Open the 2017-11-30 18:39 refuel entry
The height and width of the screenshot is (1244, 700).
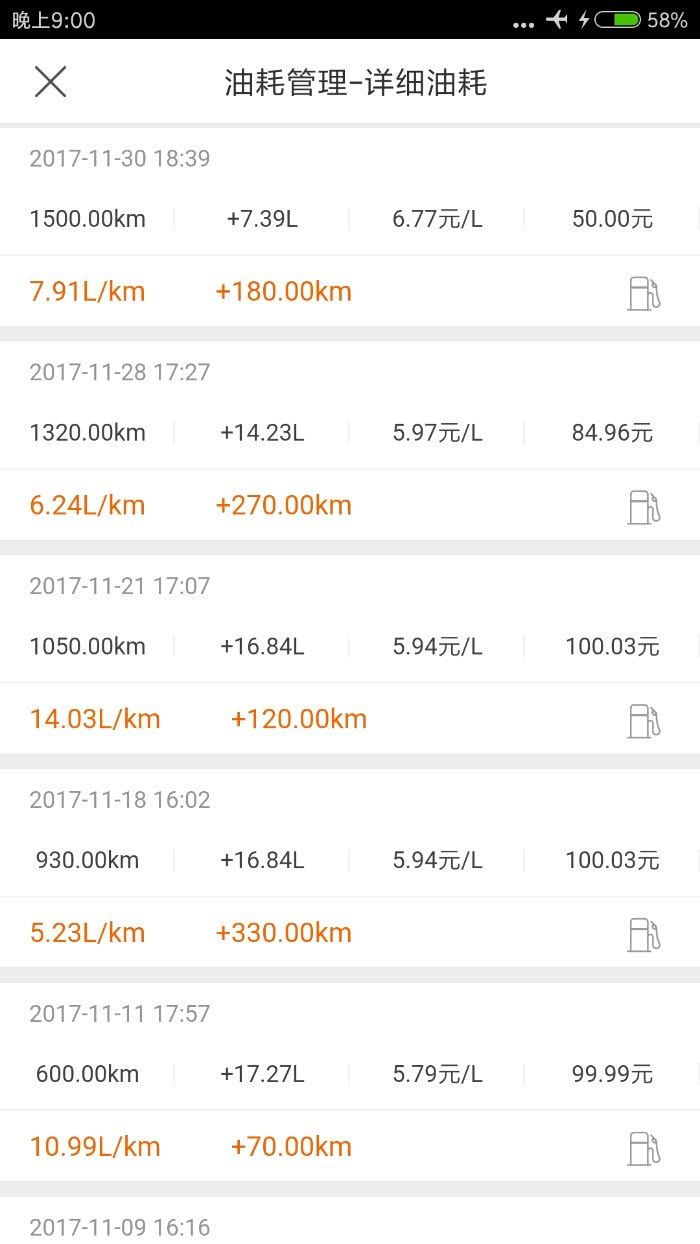click(x=120, y=158)
